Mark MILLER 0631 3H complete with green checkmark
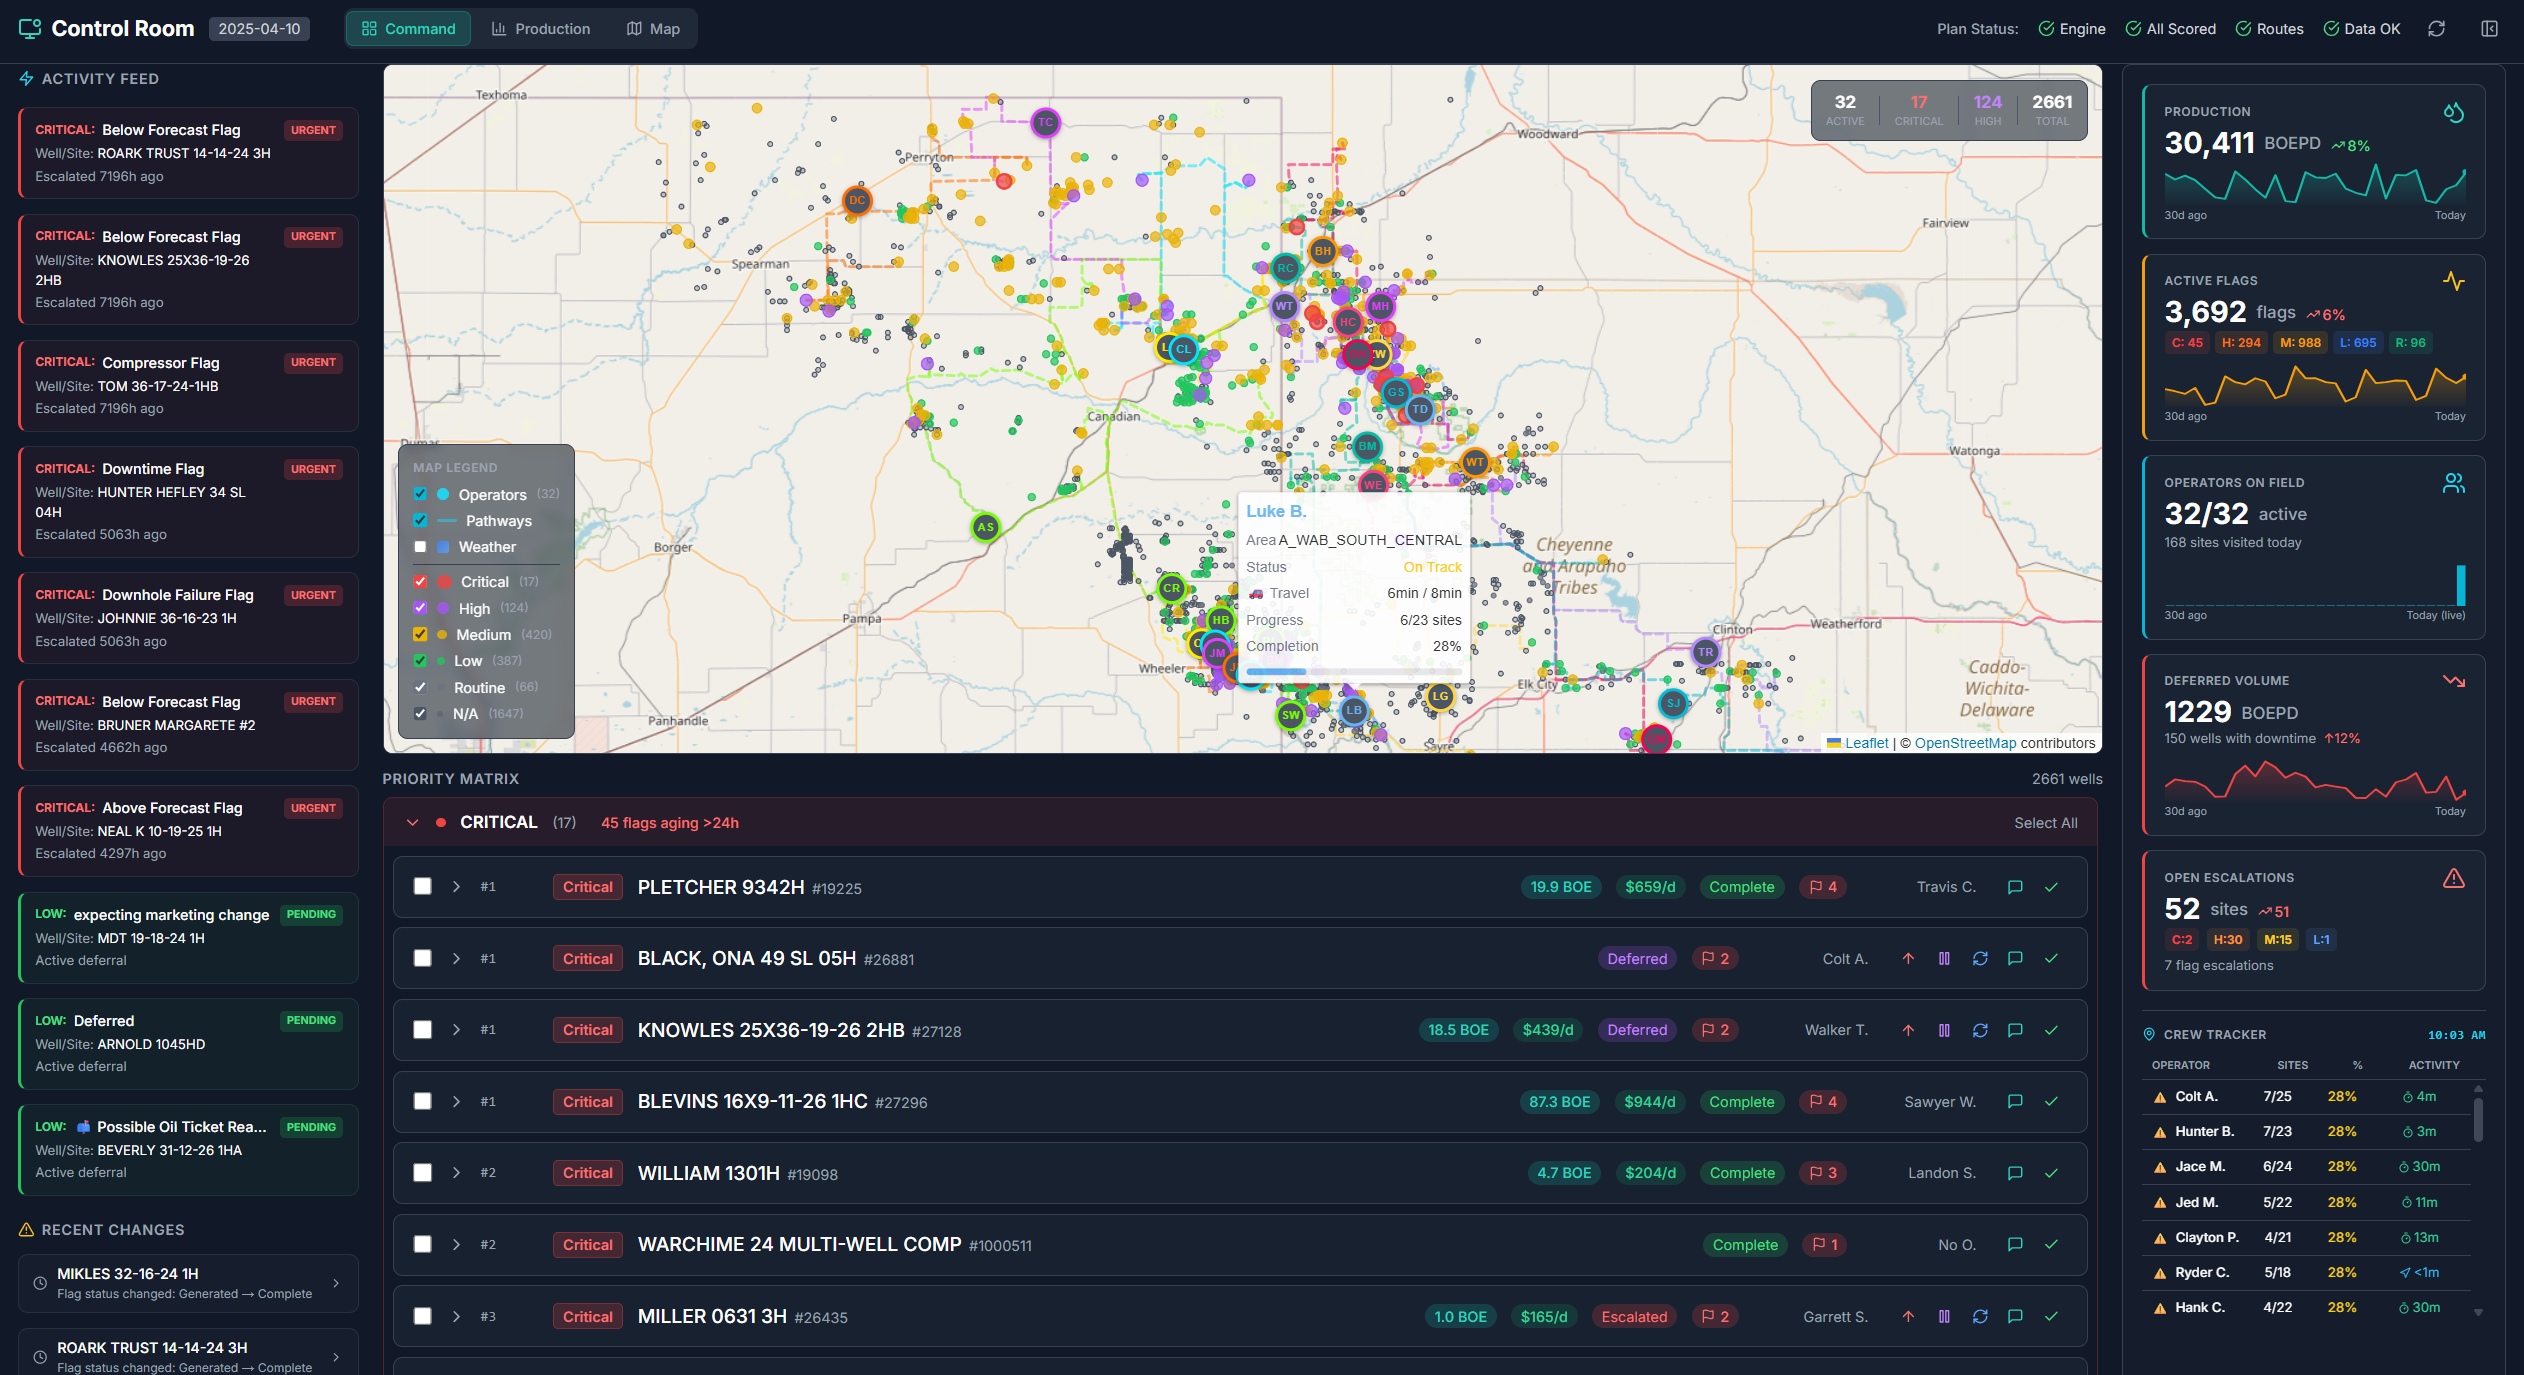 coord(2052,1316)
